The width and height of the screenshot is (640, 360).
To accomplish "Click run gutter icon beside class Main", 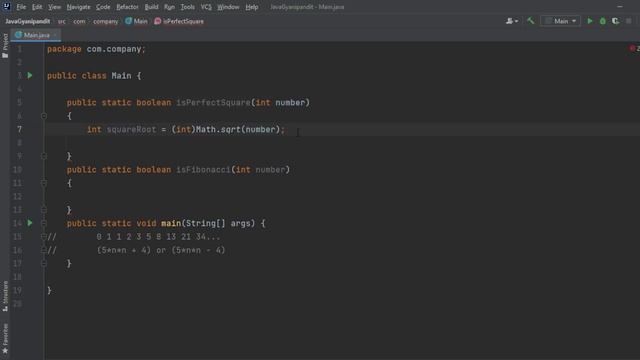I will coord(30,76).
